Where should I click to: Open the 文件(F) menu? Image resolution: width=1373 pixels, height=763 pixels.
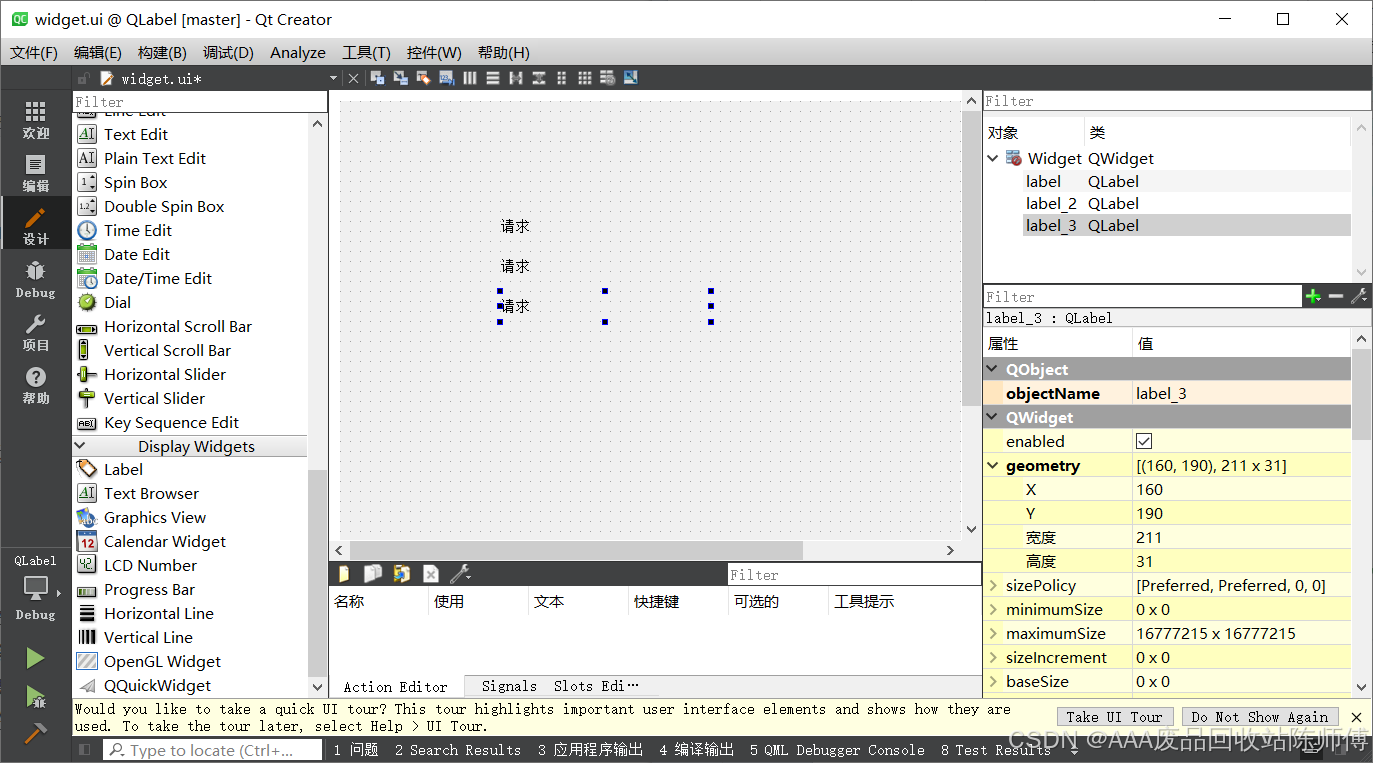(34, 52)
